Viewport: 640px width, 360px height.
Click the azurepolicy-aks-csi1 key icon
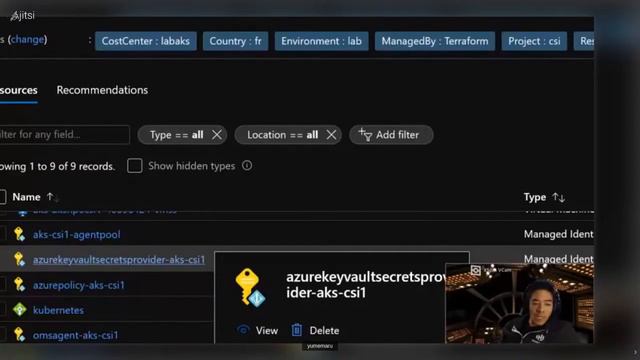[x=19, y=284]
